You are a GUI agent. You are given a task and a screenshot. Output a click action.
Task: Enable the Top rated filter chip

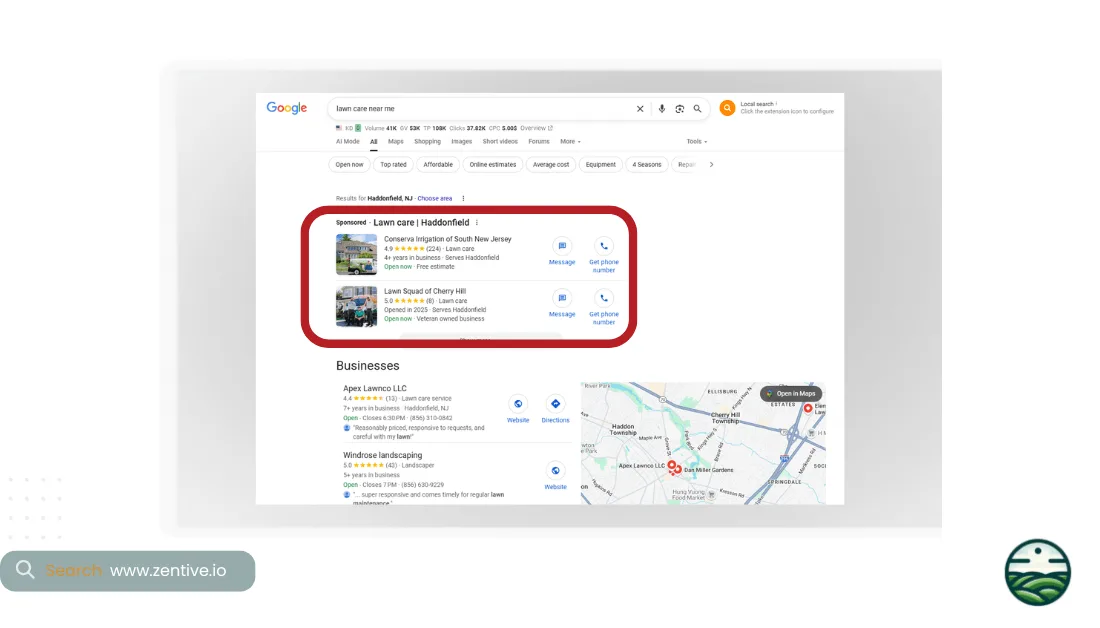[x=394, y=164]
